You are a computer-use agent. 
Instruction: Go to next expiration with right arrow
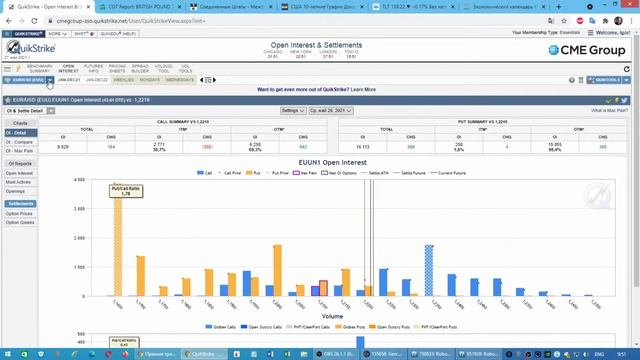(214, 80)
